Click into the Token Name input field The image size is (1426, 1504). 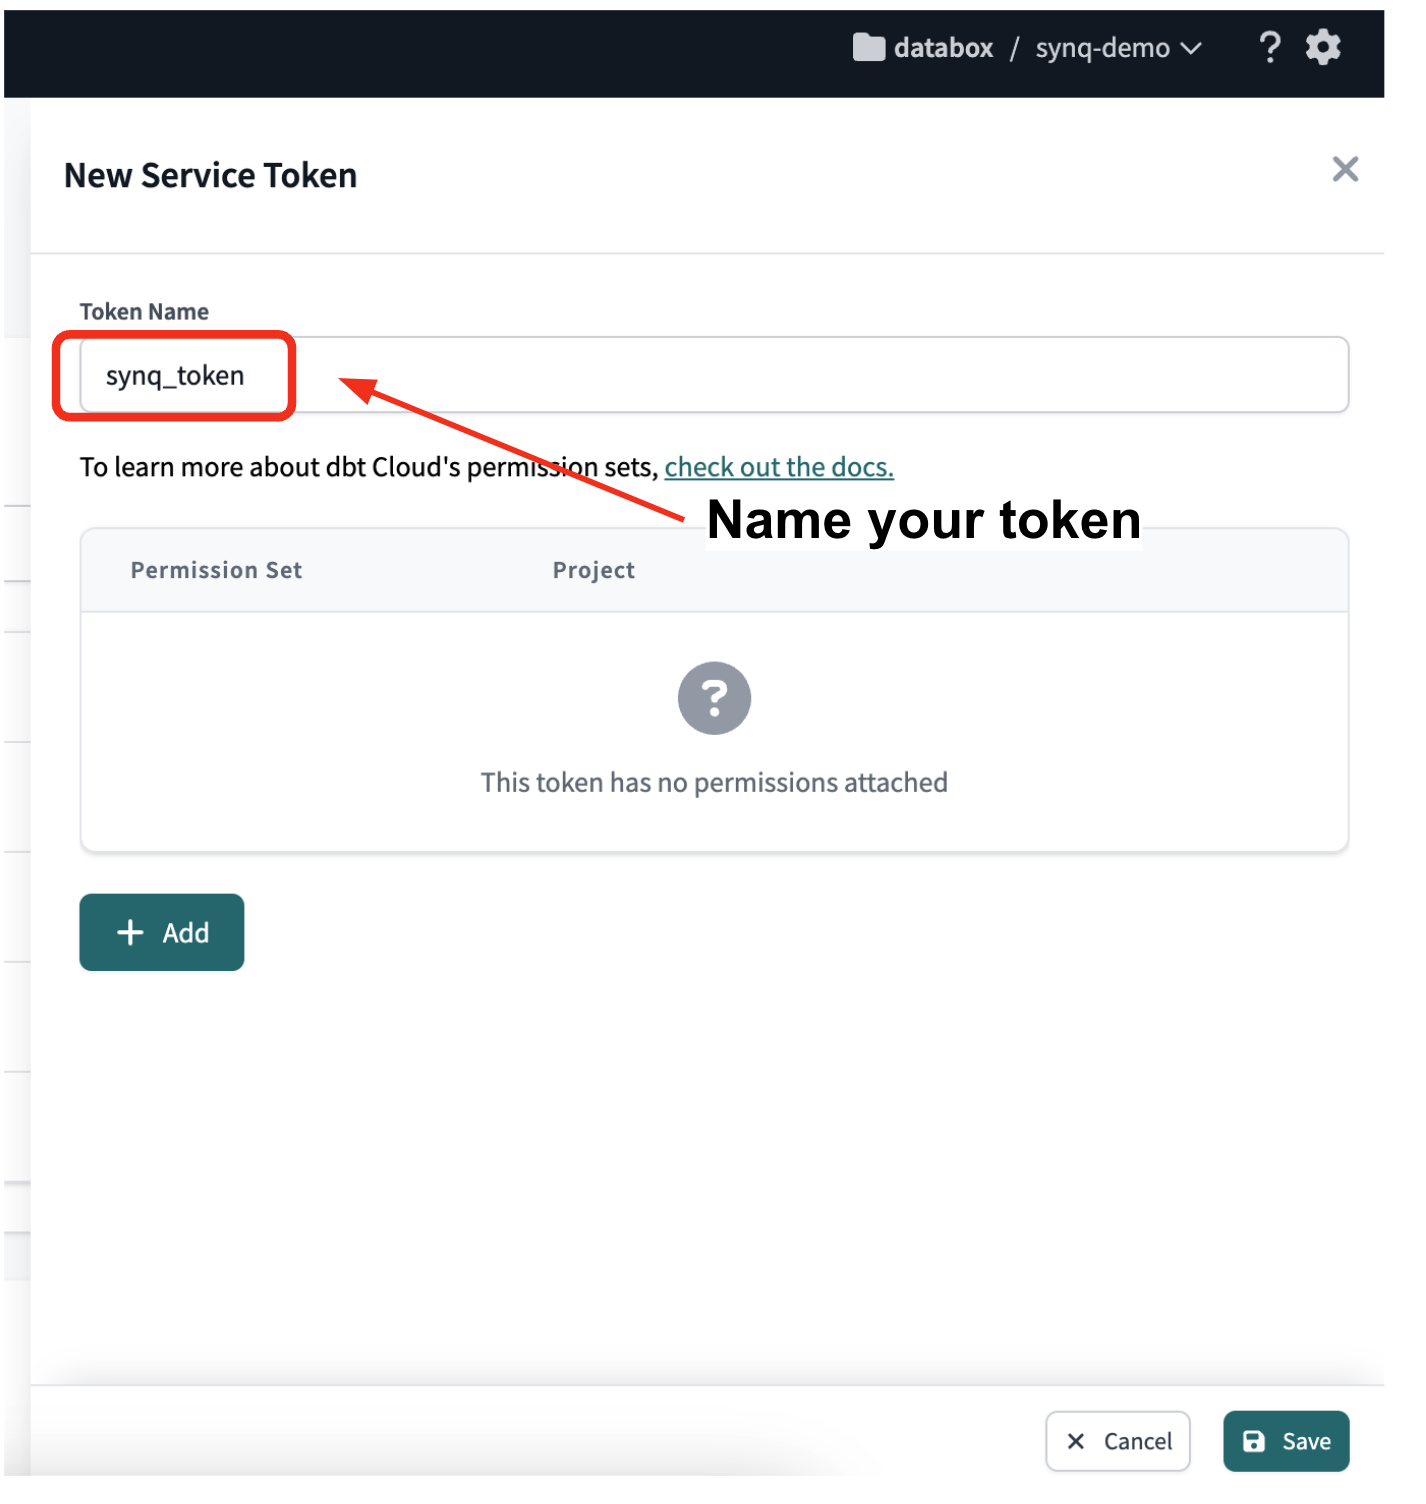click(x=714, y=375)
